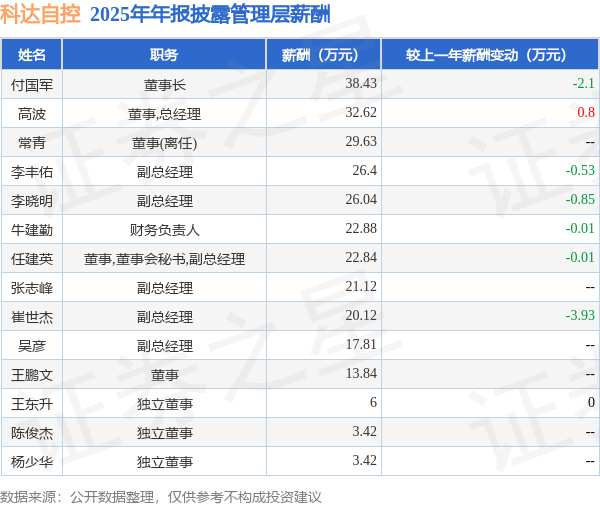Select the 姓名 column header
This screenshot has height=506, width=600.
coord(31,55)
